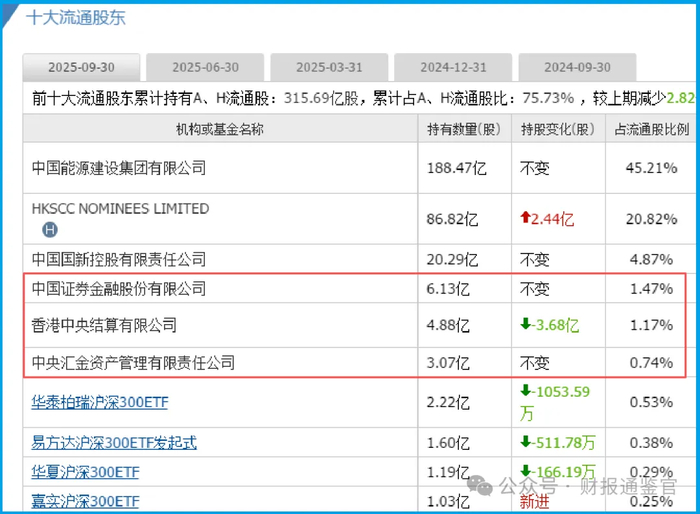
Task: Click the 1.17% ratio cell
Action: [651, 325]
